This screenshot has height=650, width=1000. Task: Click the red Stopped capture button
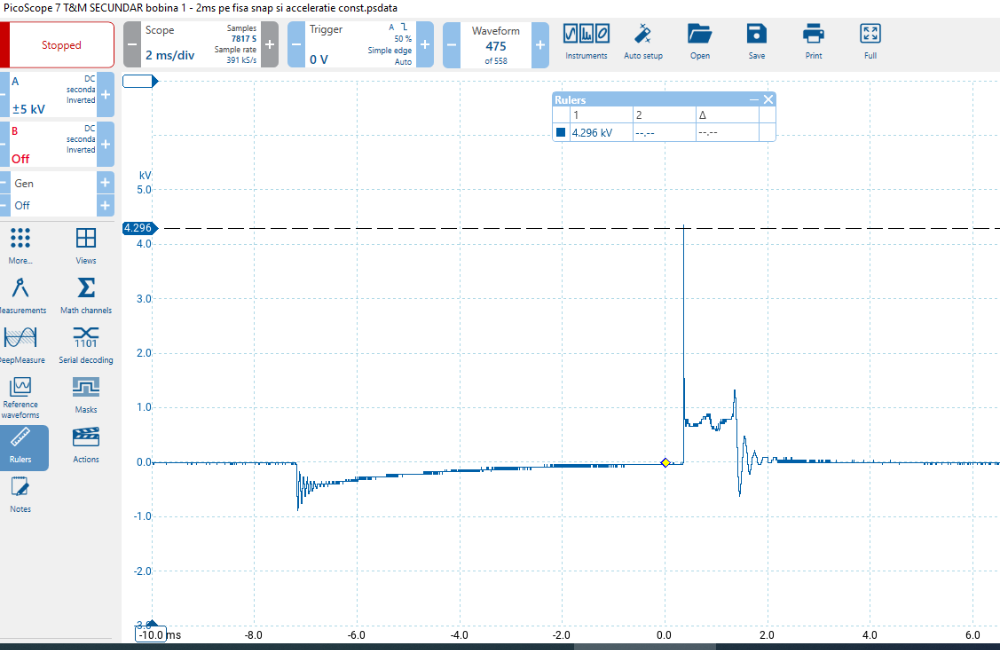pos(62,45)
